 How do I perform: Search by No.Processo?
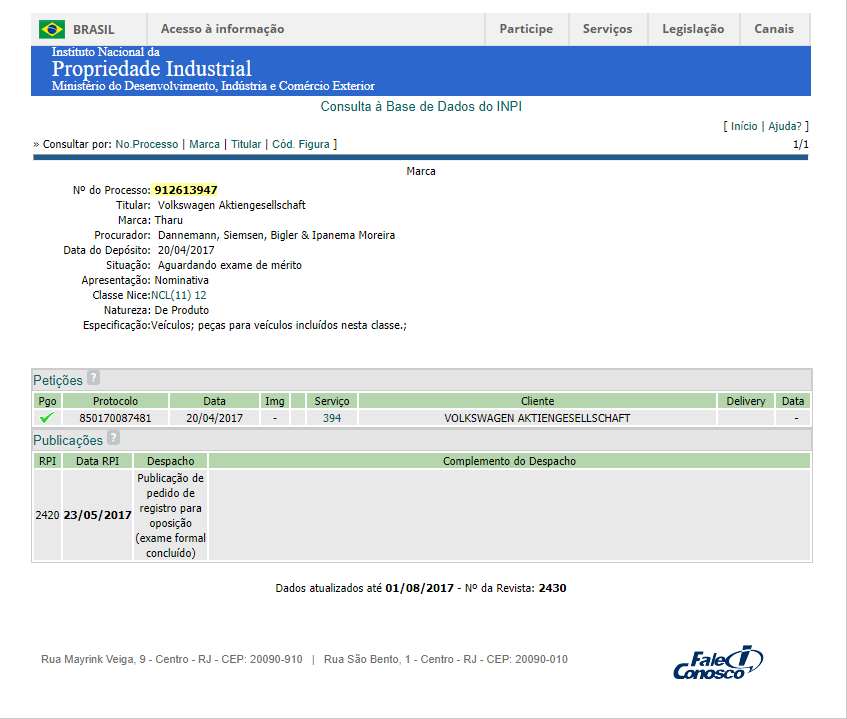[146, 144]
